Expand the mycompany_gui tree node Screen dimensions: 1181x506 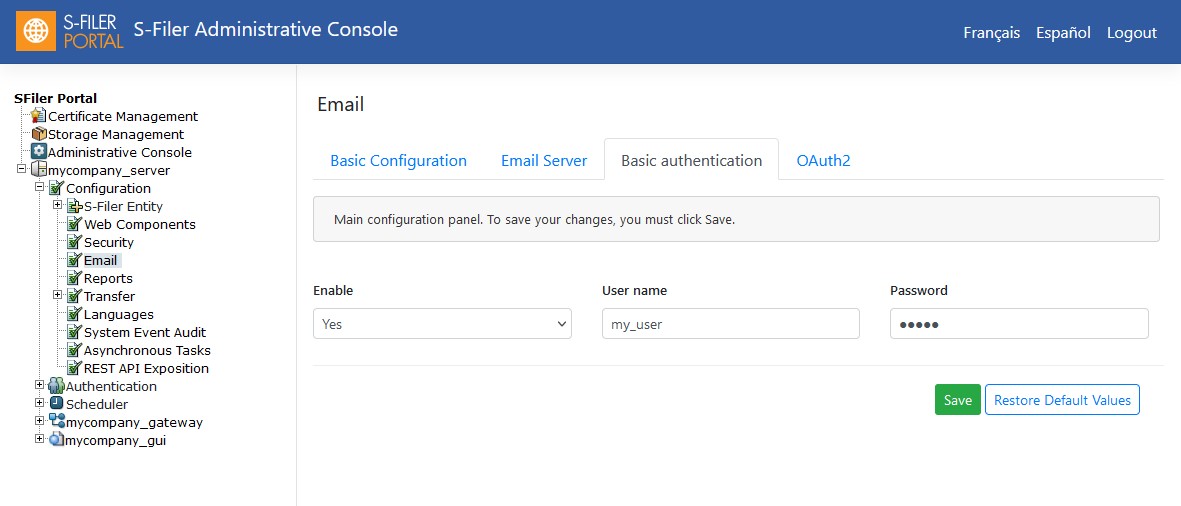(x=39, y=439)
